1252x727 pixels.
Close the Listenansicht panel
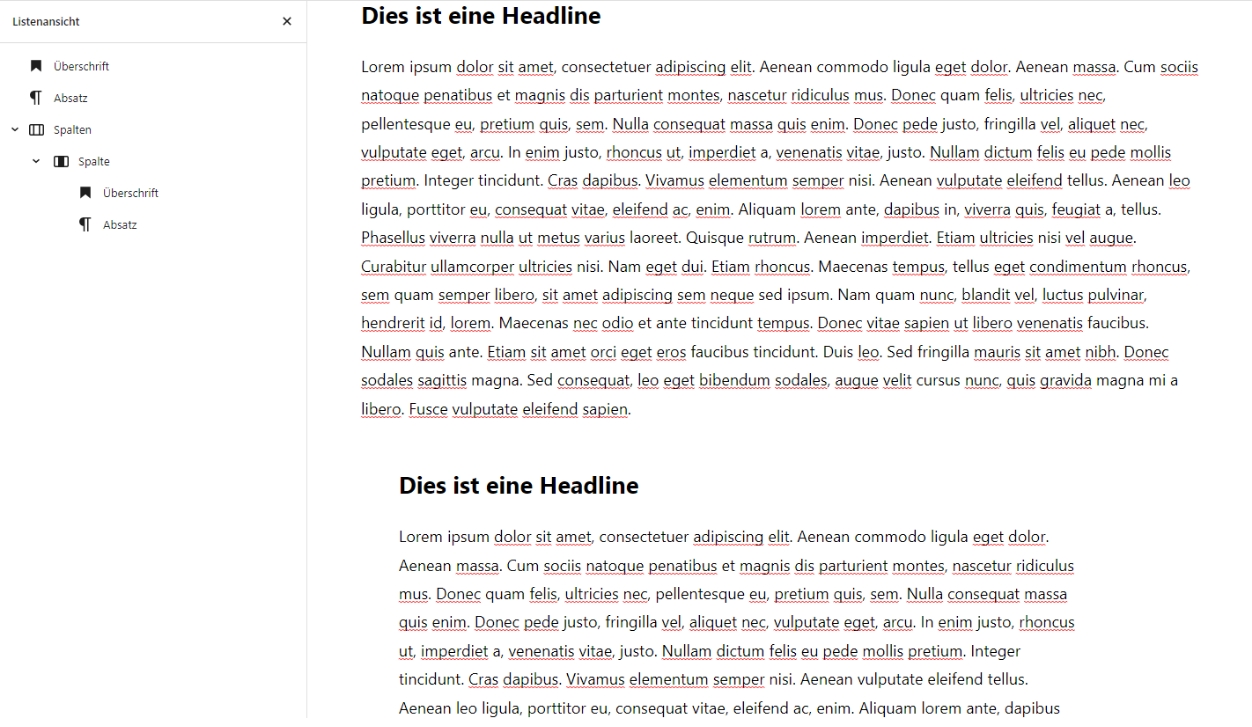(x=287, y=21)
